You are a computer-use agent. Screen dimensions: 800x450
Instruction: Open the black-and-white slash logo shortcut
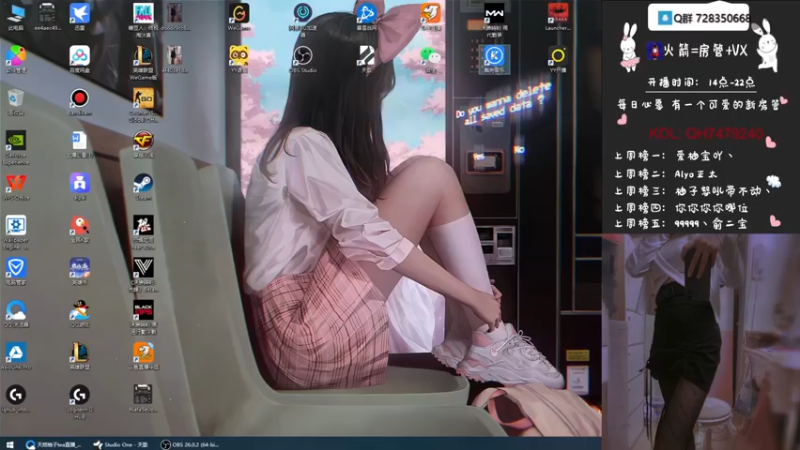pyautogui.click(x=366, y=59)
